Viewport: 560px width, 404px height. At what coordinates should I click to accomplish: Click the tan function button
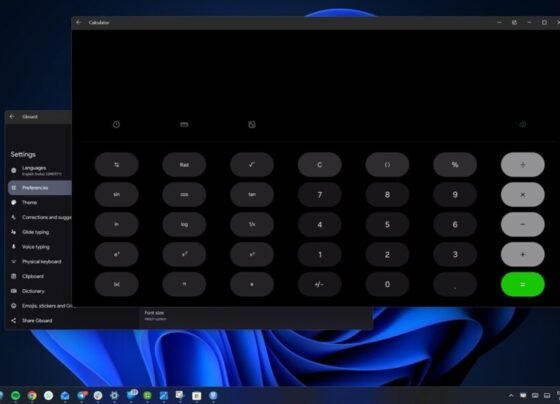(x=252, y=195)
